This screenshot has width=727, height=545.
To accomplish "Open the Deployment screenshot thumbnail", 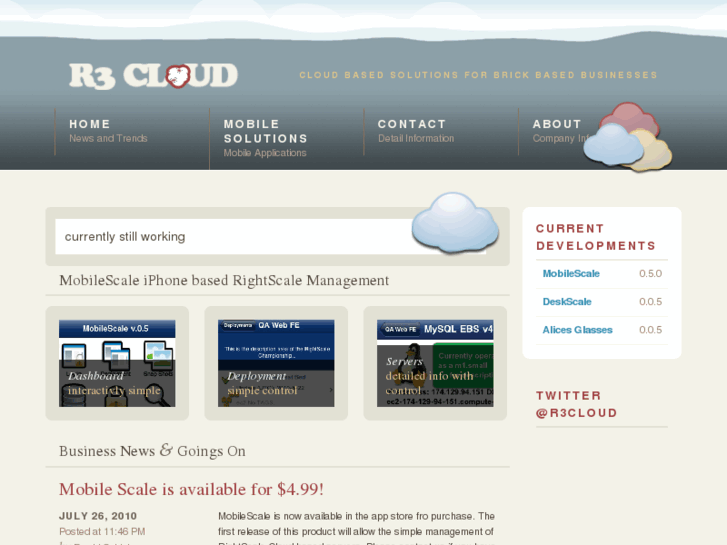I will pos(276,363).
